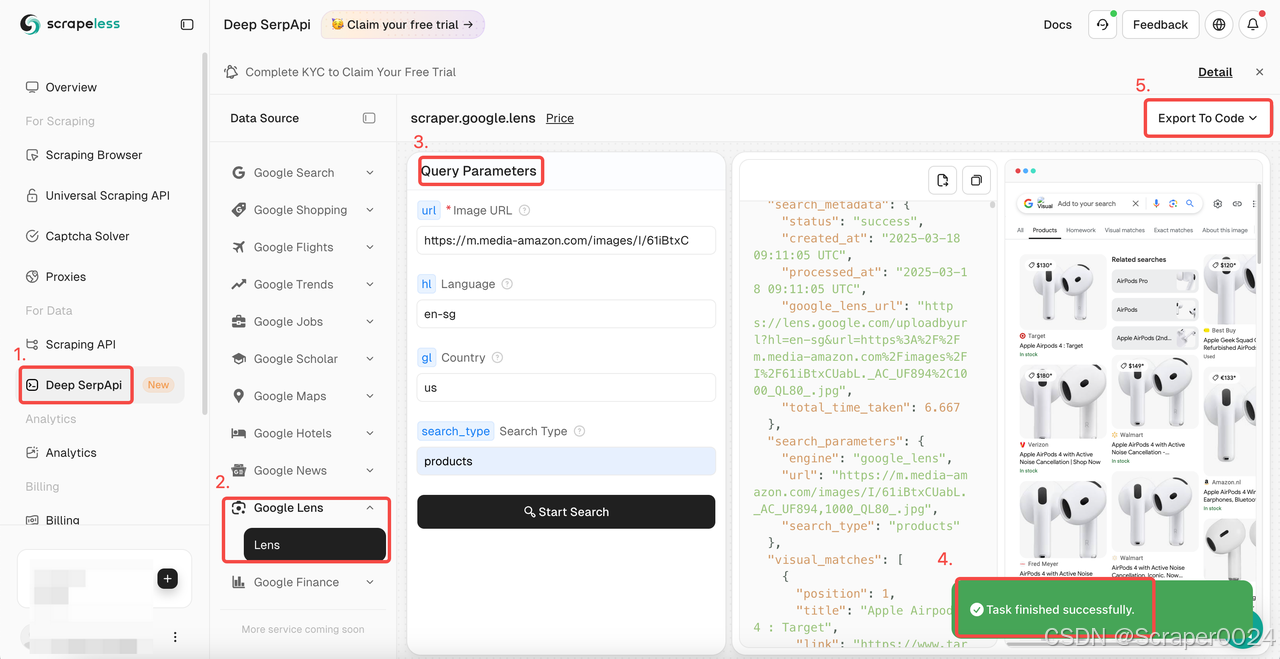Open Captcha Solver page

pos(78,236)
